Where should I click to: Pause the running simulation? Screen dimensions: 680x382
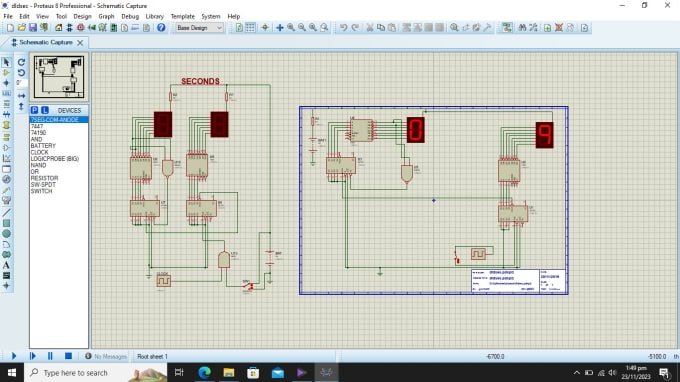(50, 356)
